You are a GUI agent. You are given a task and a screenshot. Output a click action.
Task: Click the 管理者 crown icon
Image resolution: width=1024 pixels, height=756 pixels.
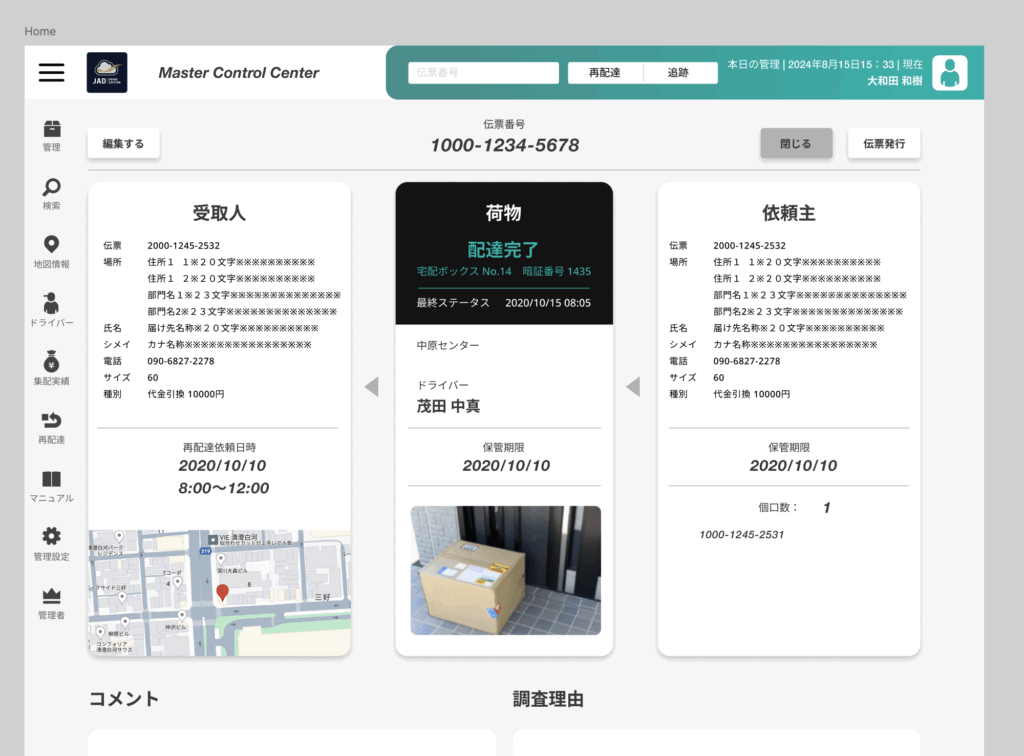51,596
